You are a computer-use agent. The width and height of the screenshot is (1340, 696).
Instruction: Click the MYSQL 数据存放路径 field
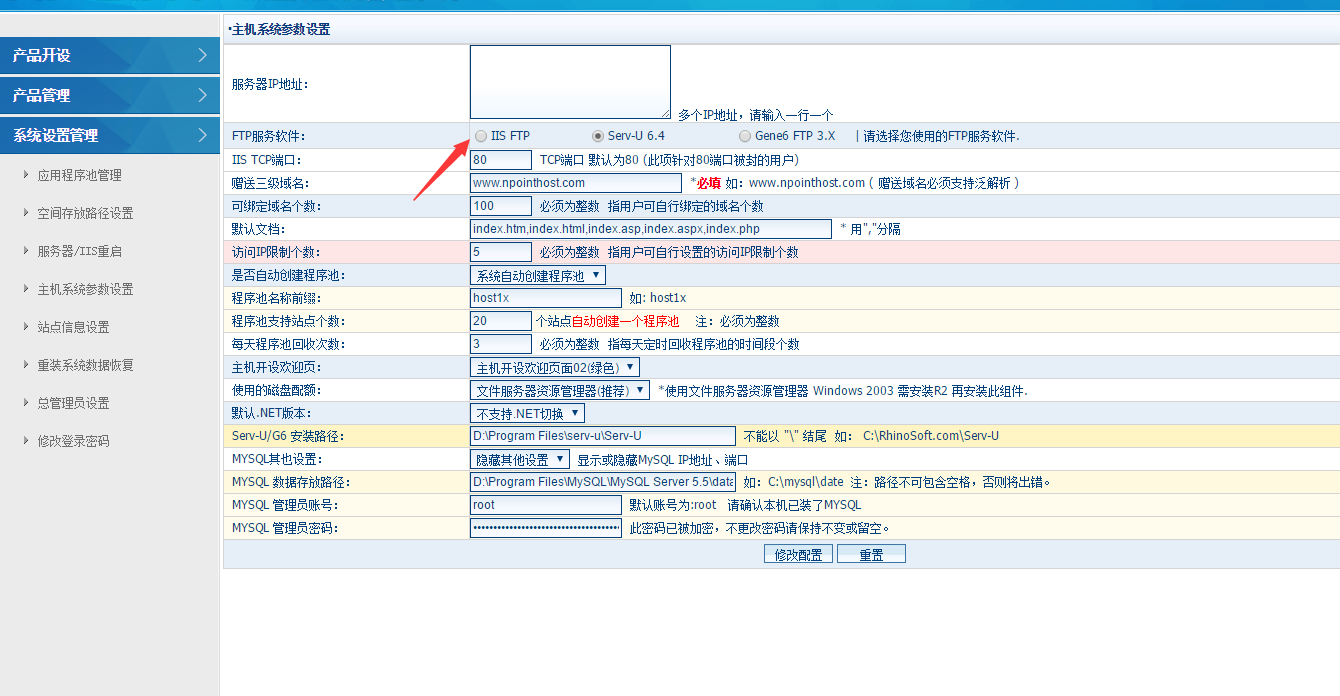[603, 482]
